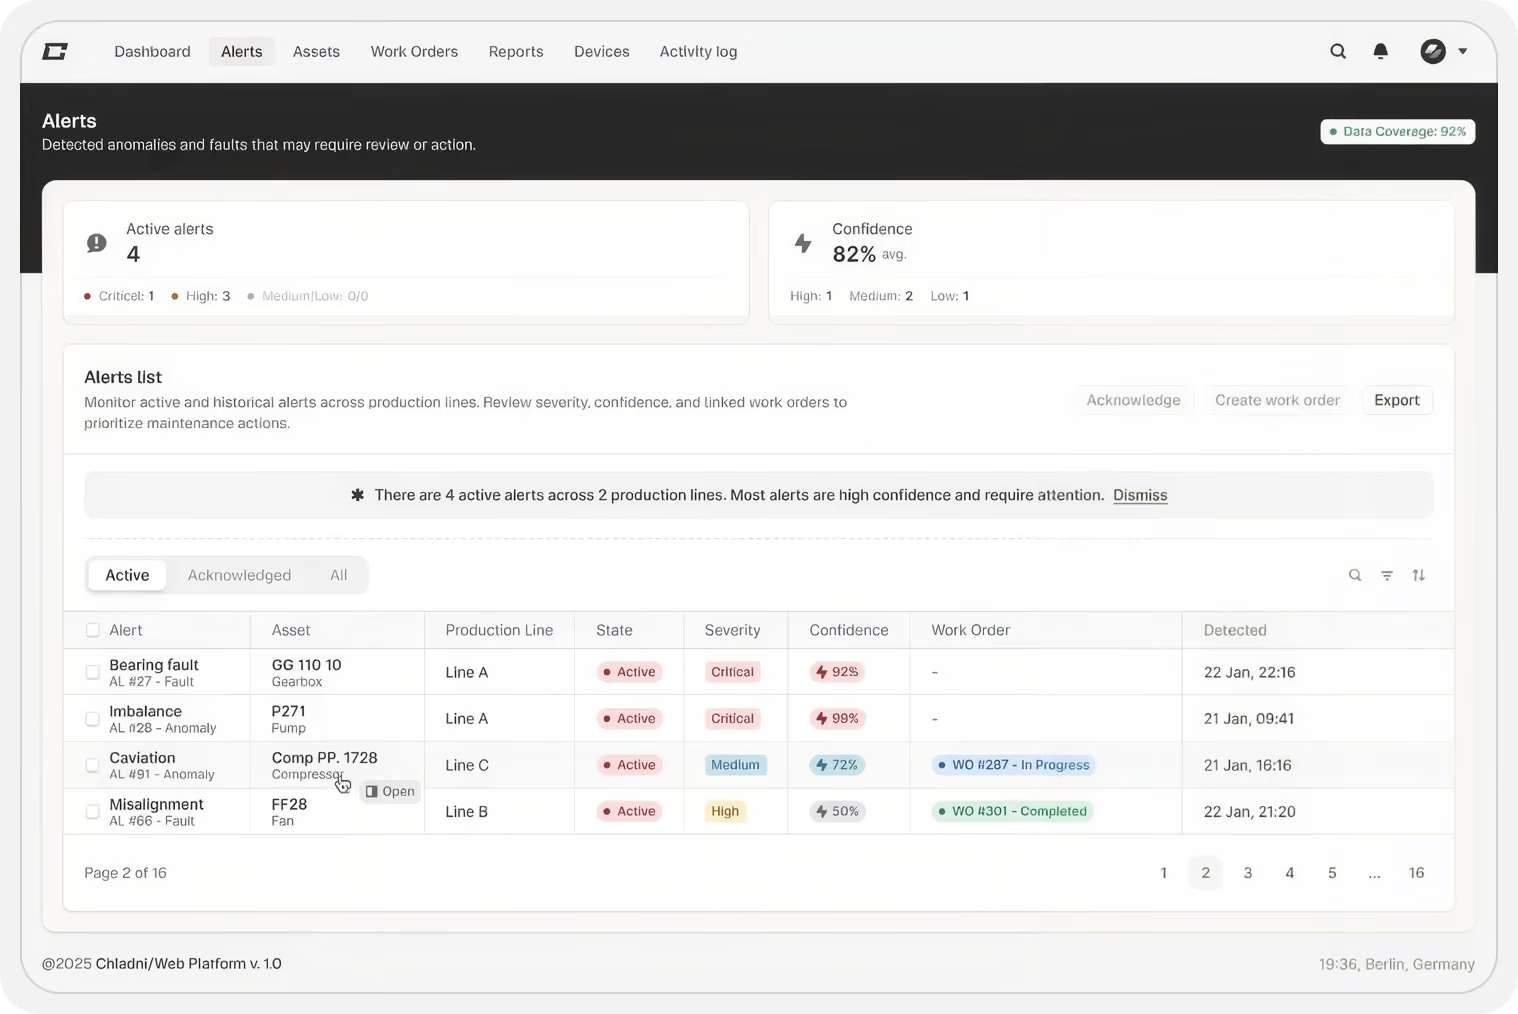
Task: Click the Data Coverage: 92% badge
Action: [1398, 131]
